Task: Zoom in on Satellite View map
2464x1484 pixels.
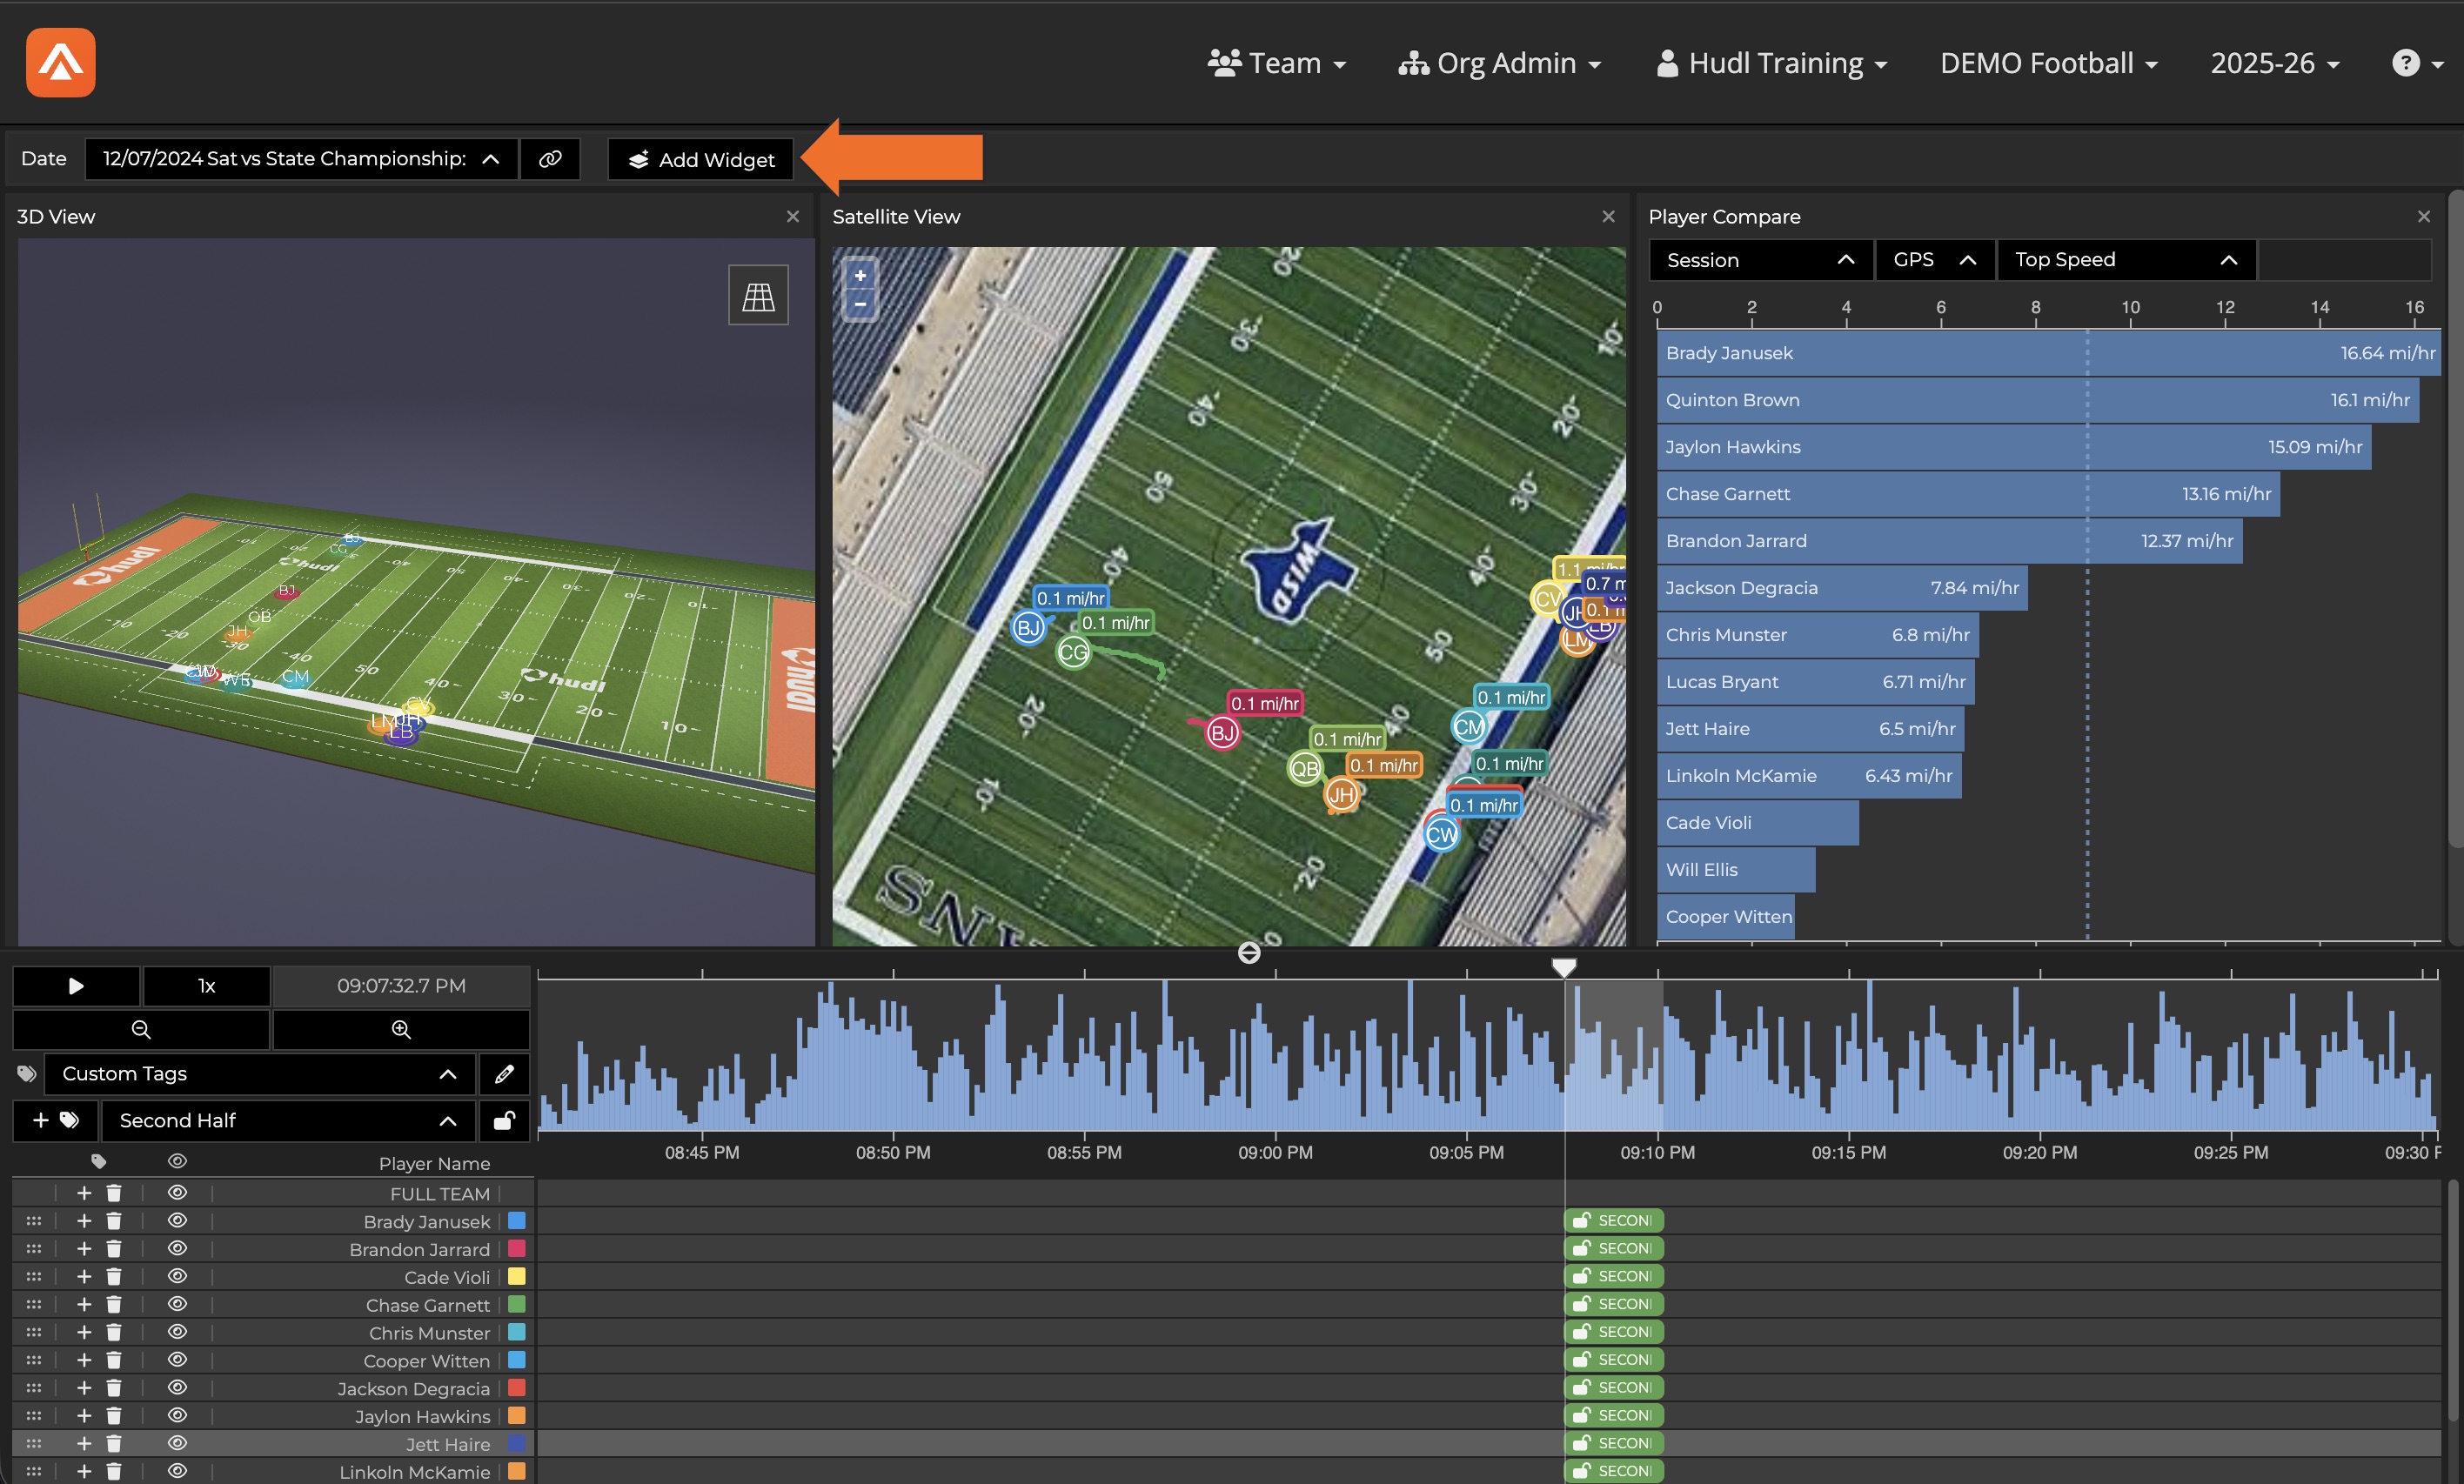Action: (x=860, y=275)
